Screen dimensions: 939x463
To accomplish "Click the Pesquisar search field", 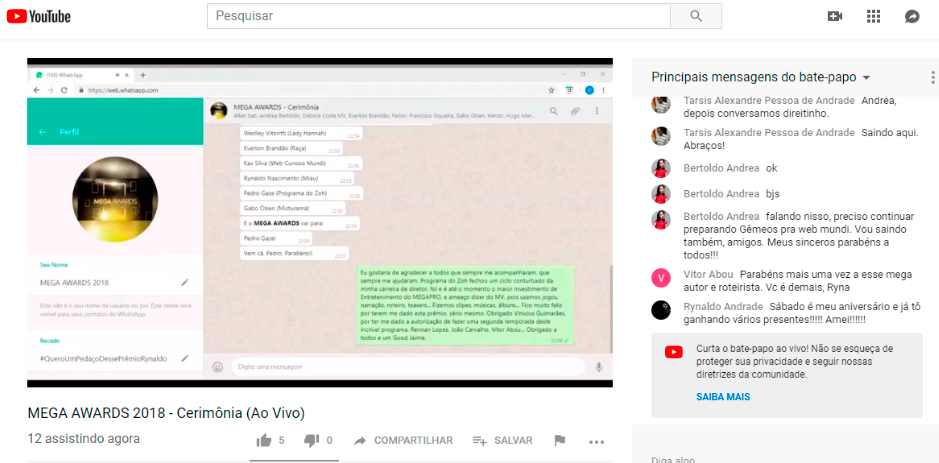I will [x=438, y=16].
